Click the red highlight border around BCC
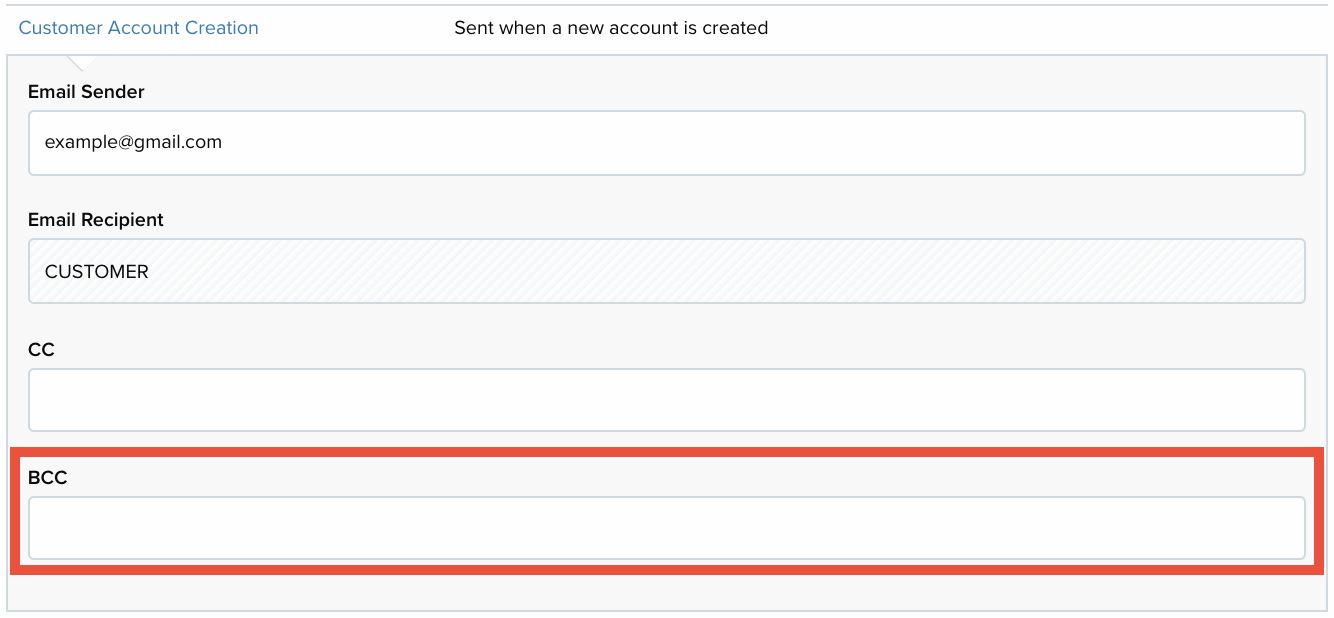Viewport: 1334px width, 618px height. tap(667, 452)
